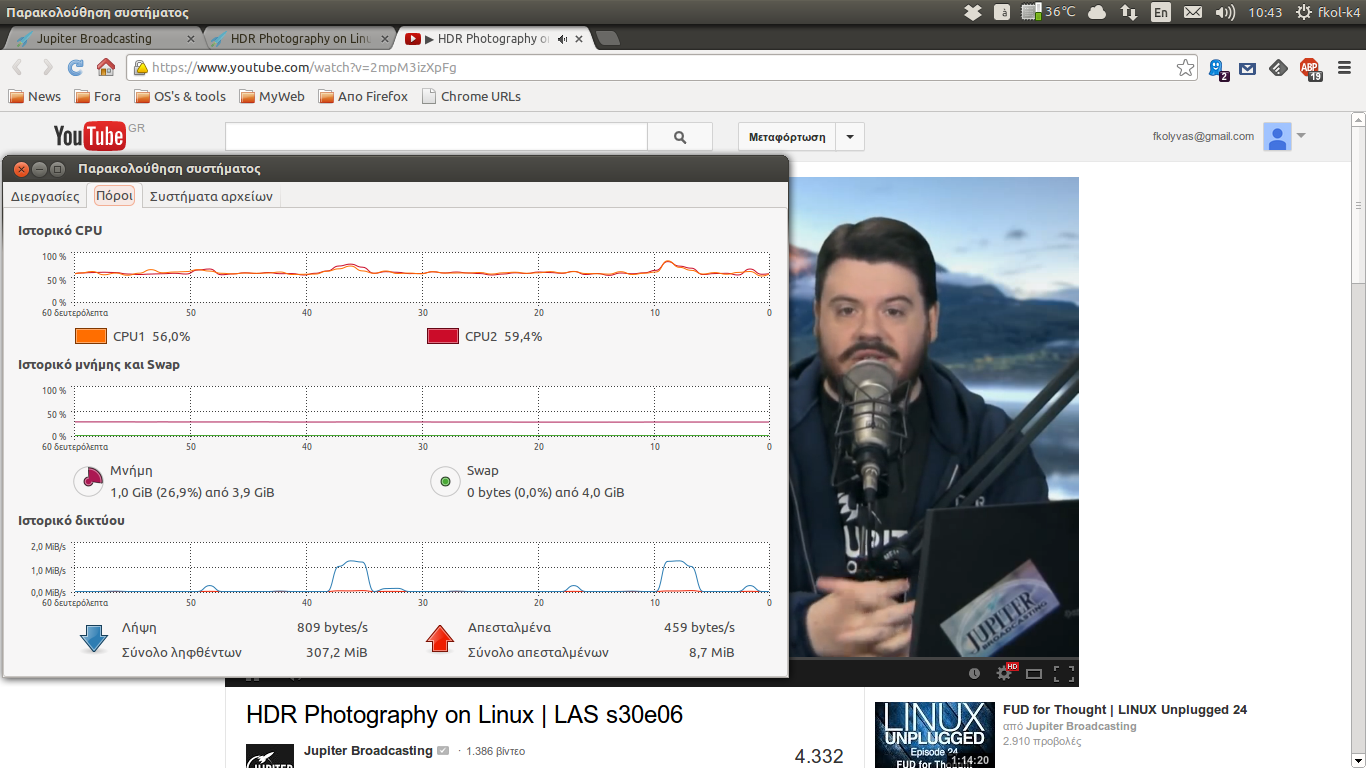The height and width of the screenshot is (768, 1366).
Task: Bookmark this page with the star
Action: tap(1185, 68)
